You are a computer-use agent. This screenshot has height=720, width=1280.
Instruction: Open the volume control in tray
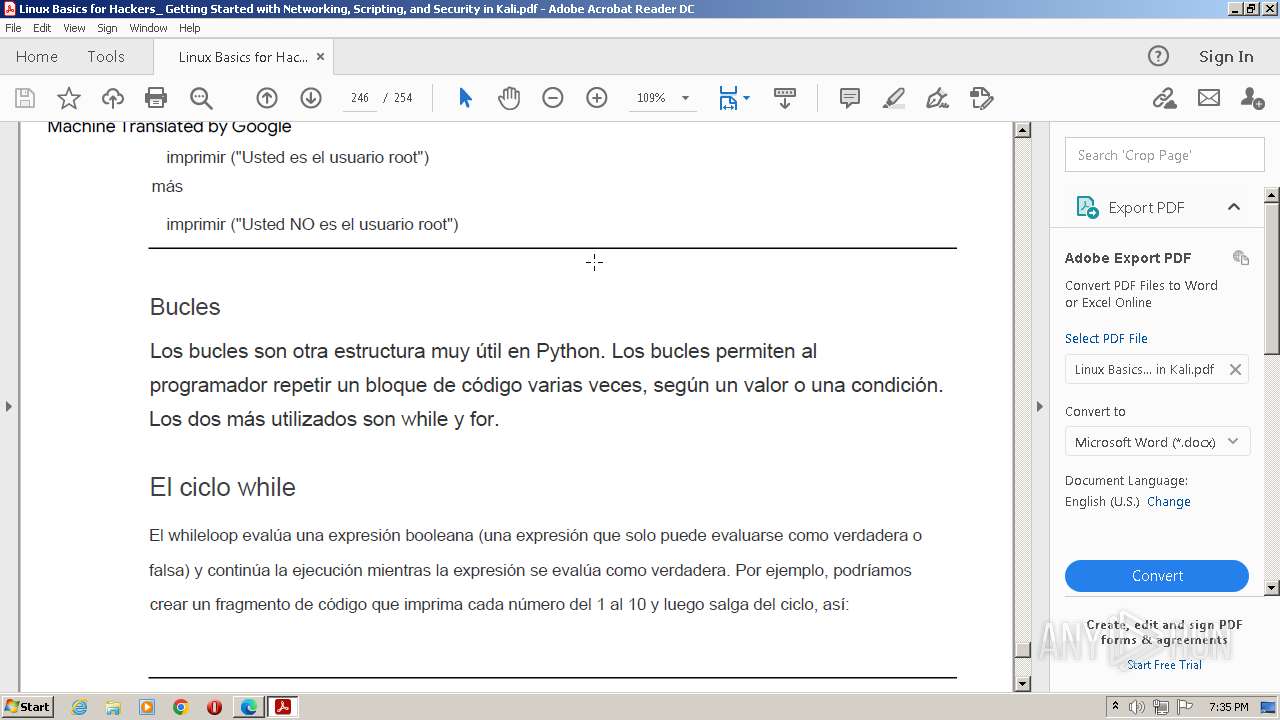click(x=1138, y=707)
